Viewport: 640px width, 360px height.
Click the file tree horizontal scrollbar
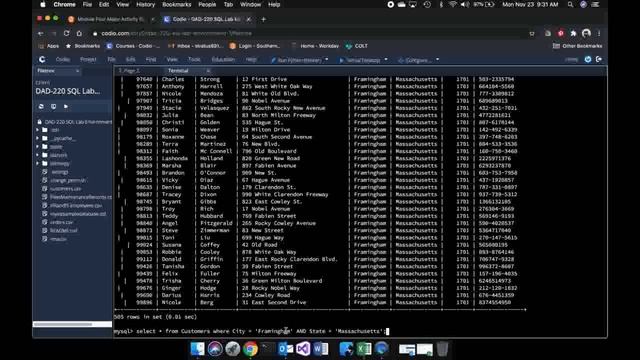[62, 324]
